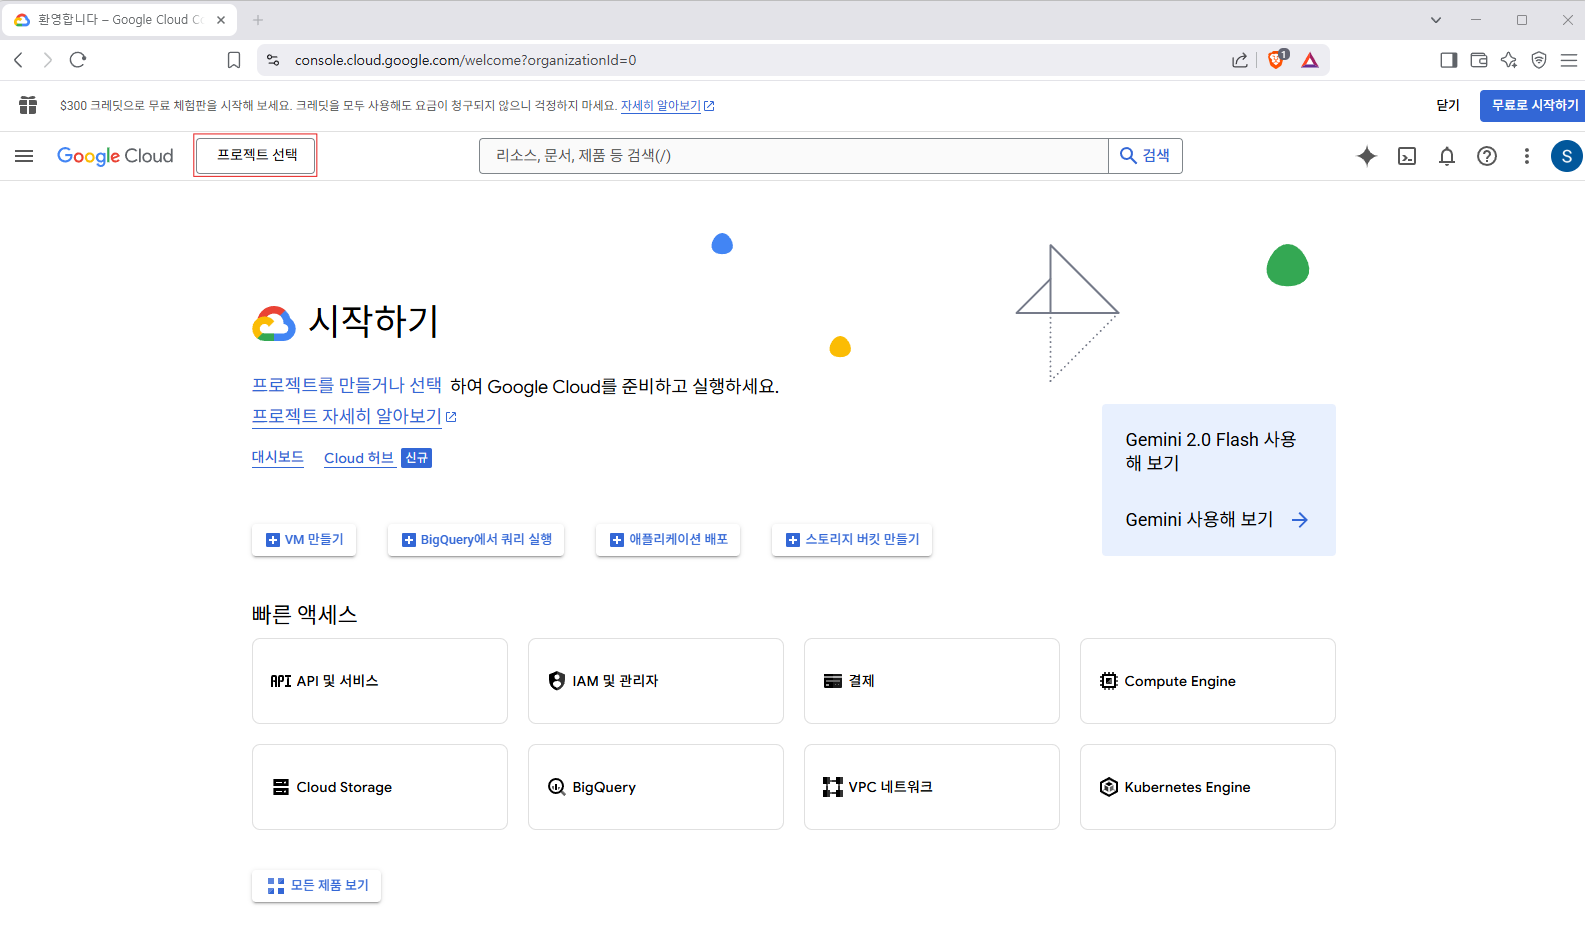Screen dimensions: 1585x939
Task: Open Cloud 허브 link
Action: [x=359, y=458]
